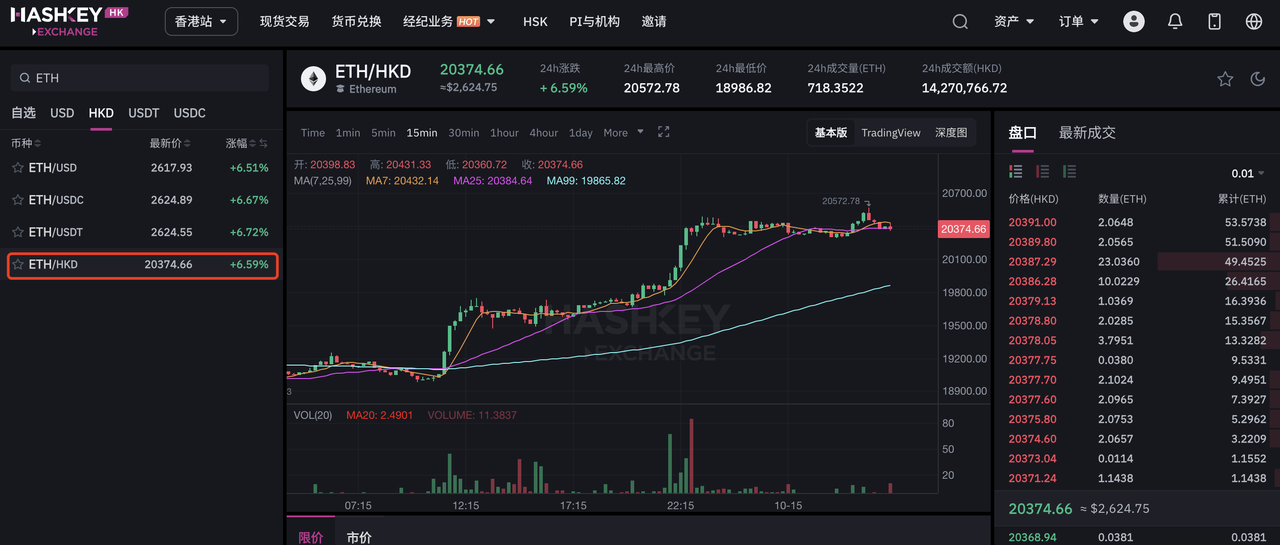Open the user profile avatar icon
1280x545 pixels.
point(1133,21)
